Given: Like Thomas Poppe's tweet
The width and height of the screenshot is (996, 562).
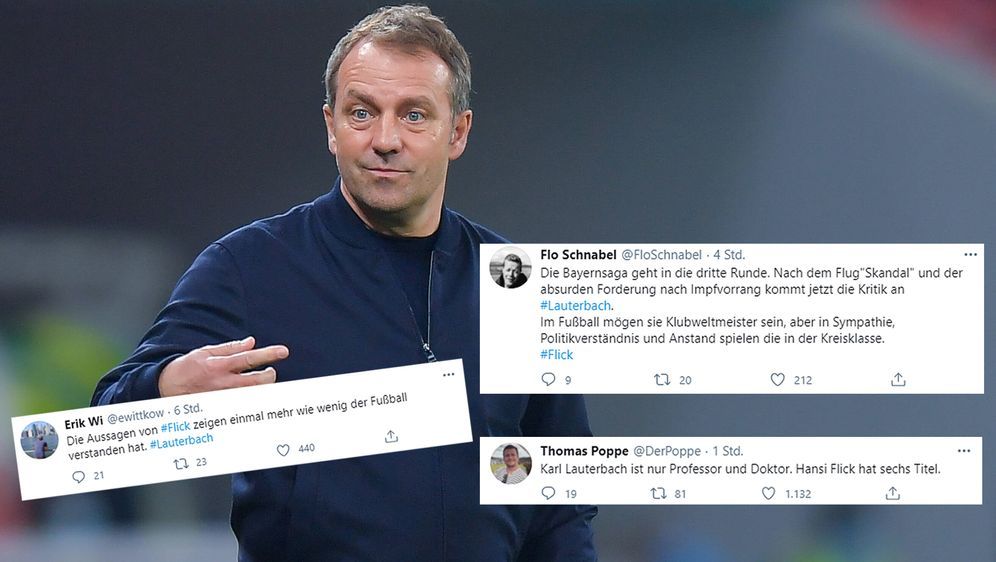Looking at the screenshot, I should pos(769,493).
